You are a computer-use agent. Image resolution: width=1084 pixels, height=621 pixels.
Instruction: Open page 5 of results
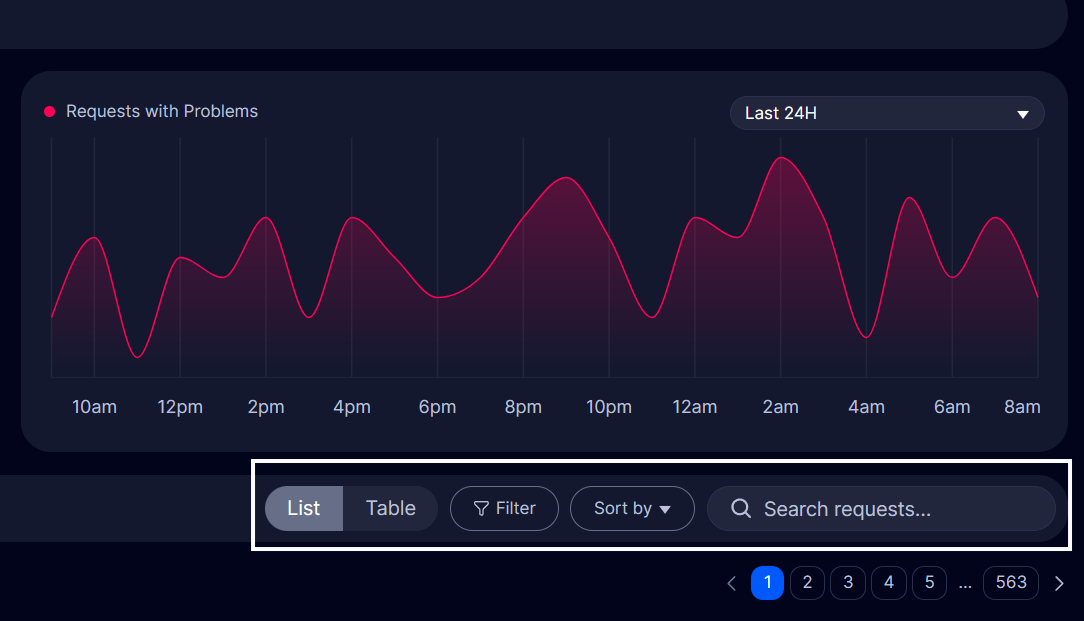(x=929, y=582)
